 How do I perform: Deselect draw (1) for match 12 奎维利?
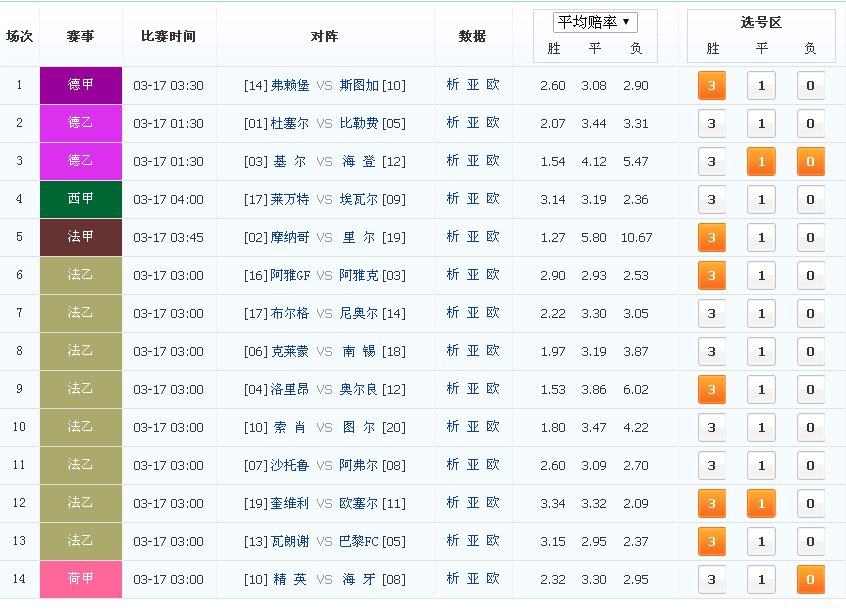[761, 503]
